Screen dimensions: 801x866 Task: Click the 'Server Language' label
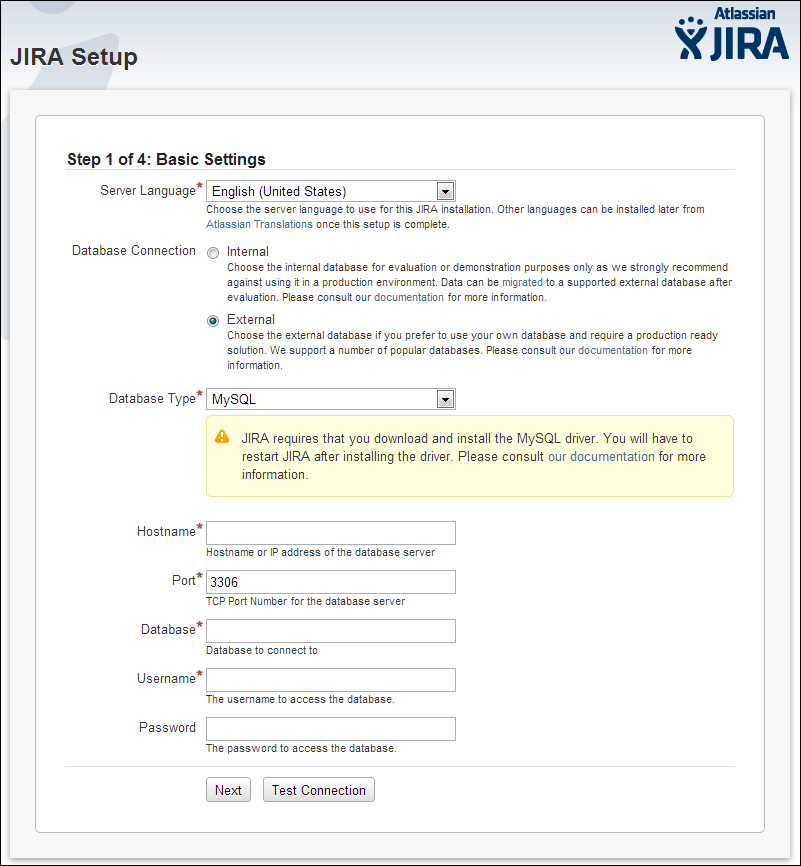click(x=148, y=191)
